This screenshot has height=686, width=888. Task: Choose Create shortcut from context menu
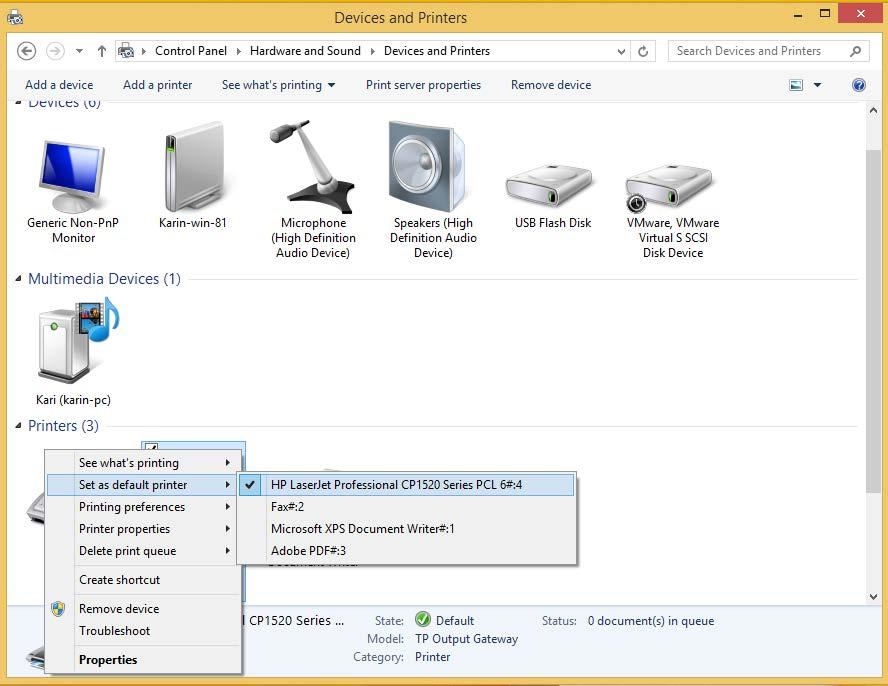[144, 580]
